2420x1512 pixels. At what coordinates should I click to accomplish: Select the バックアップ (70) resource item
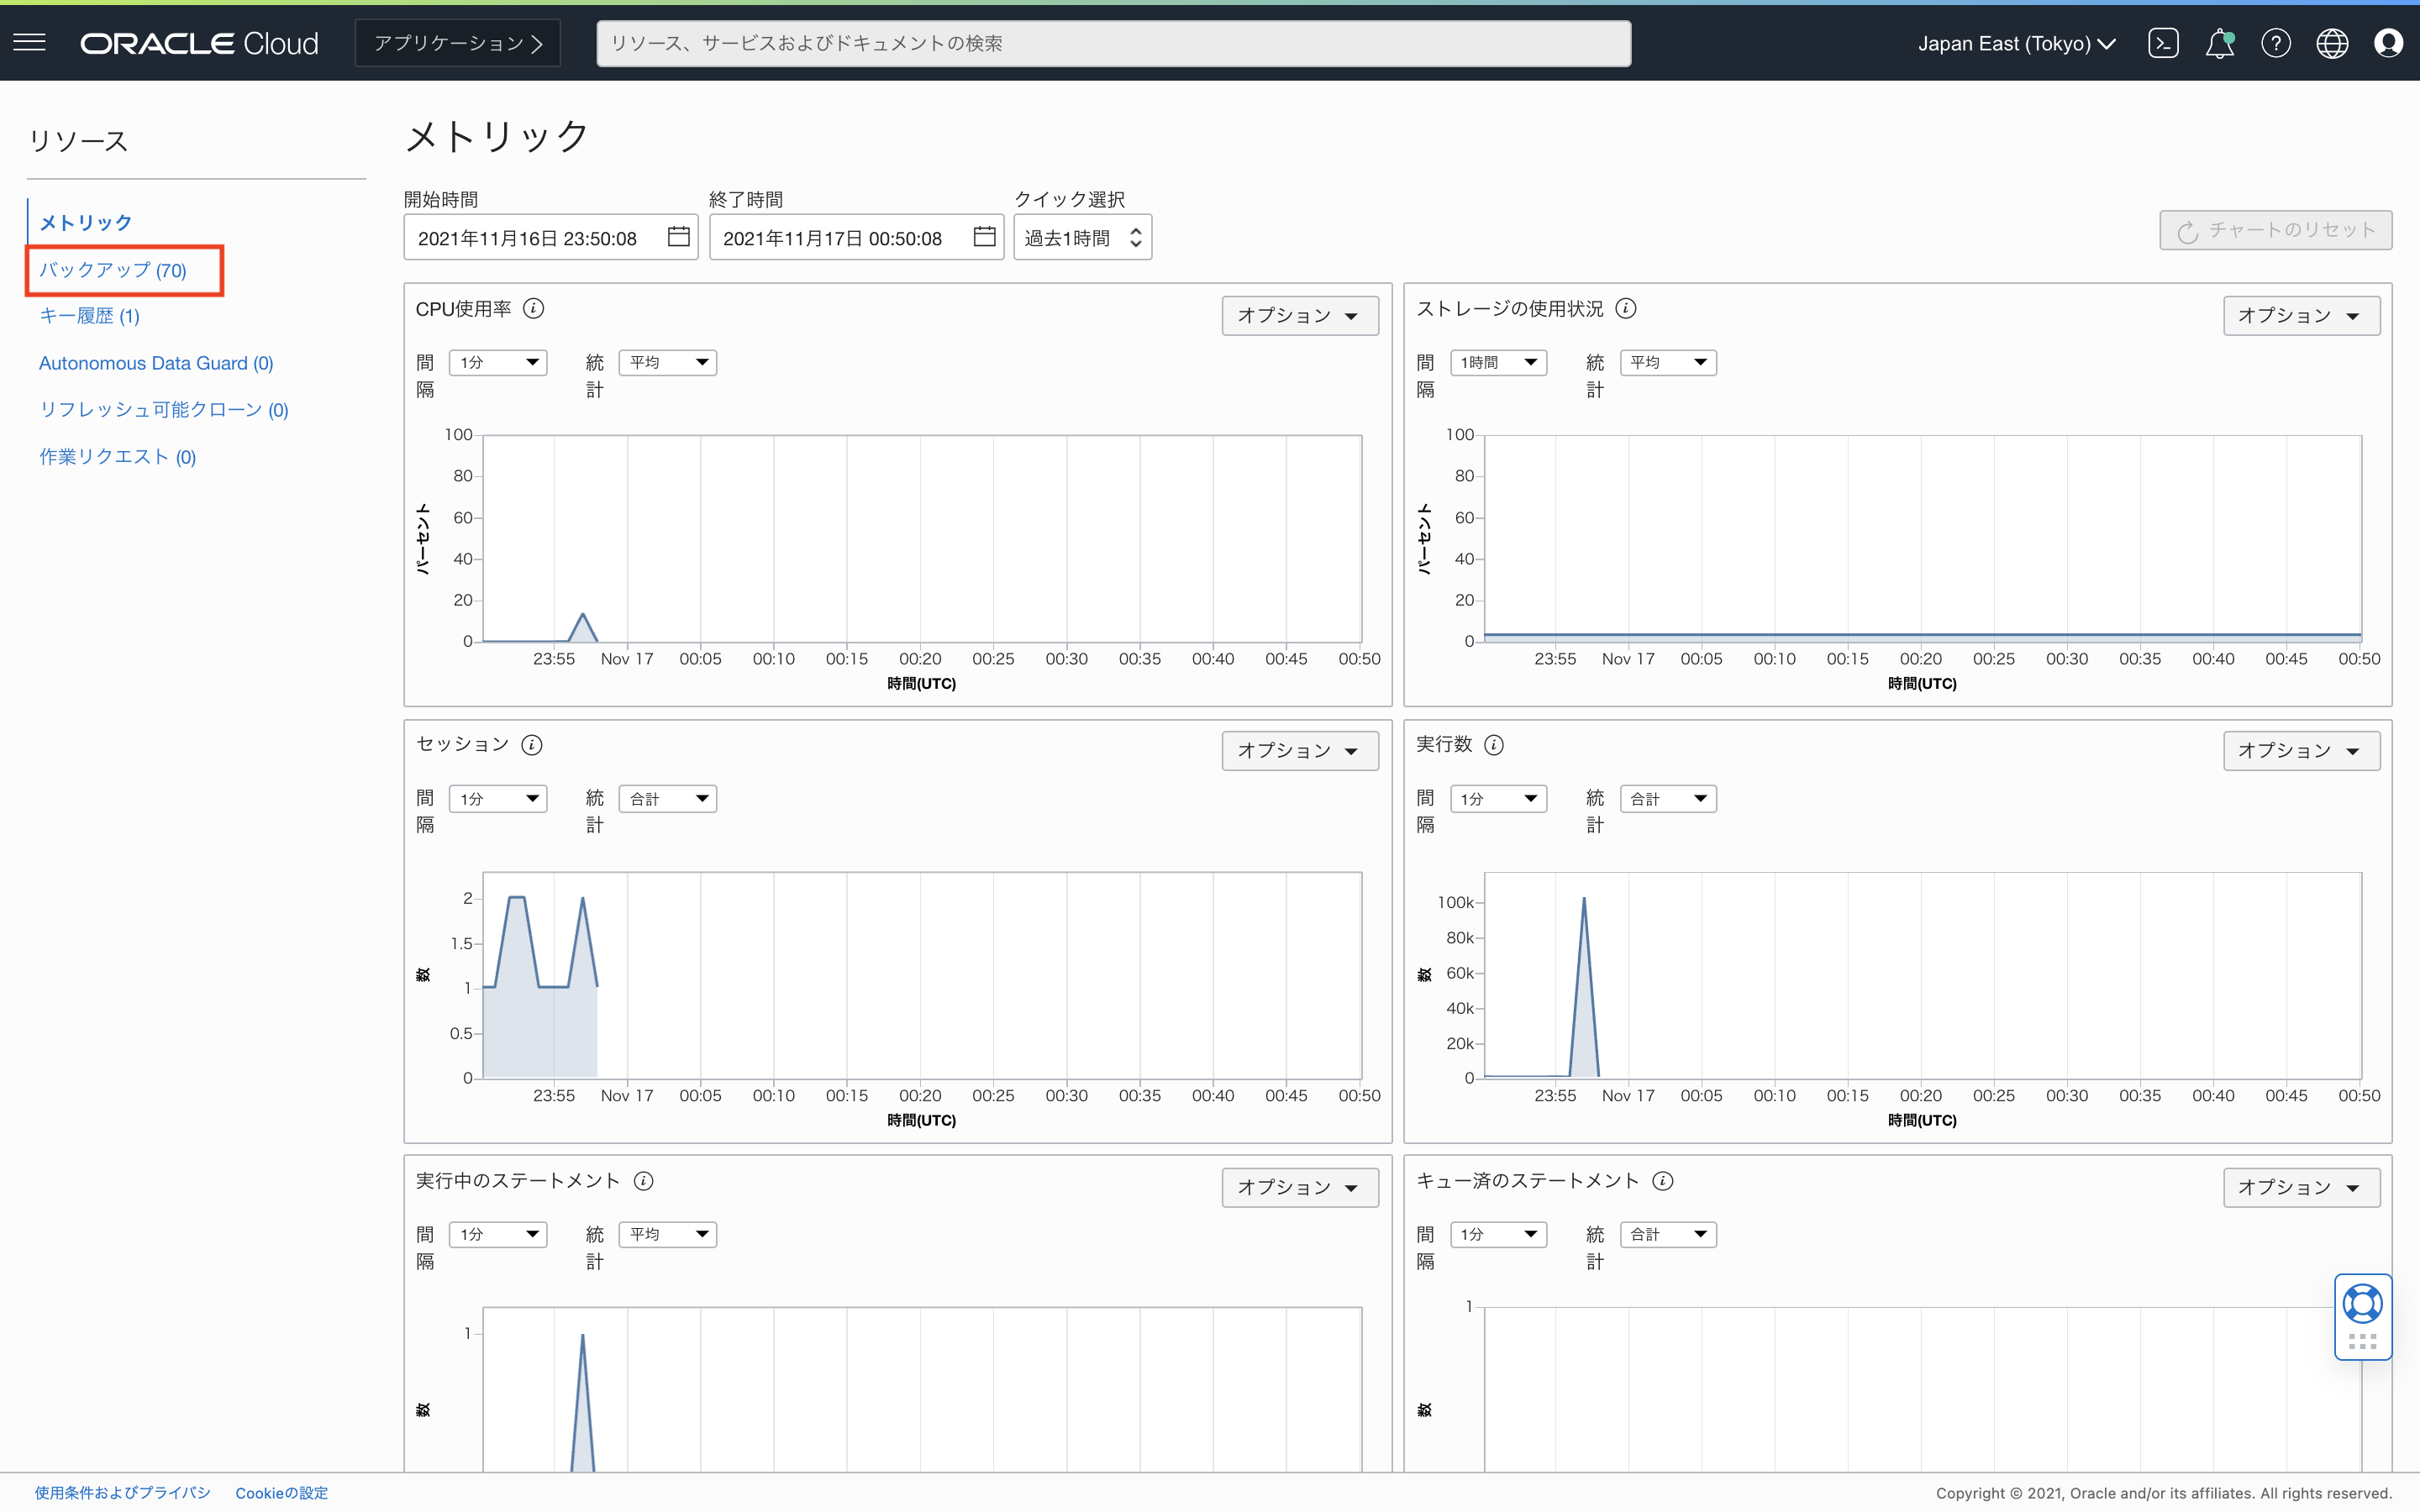click(113, 270)
